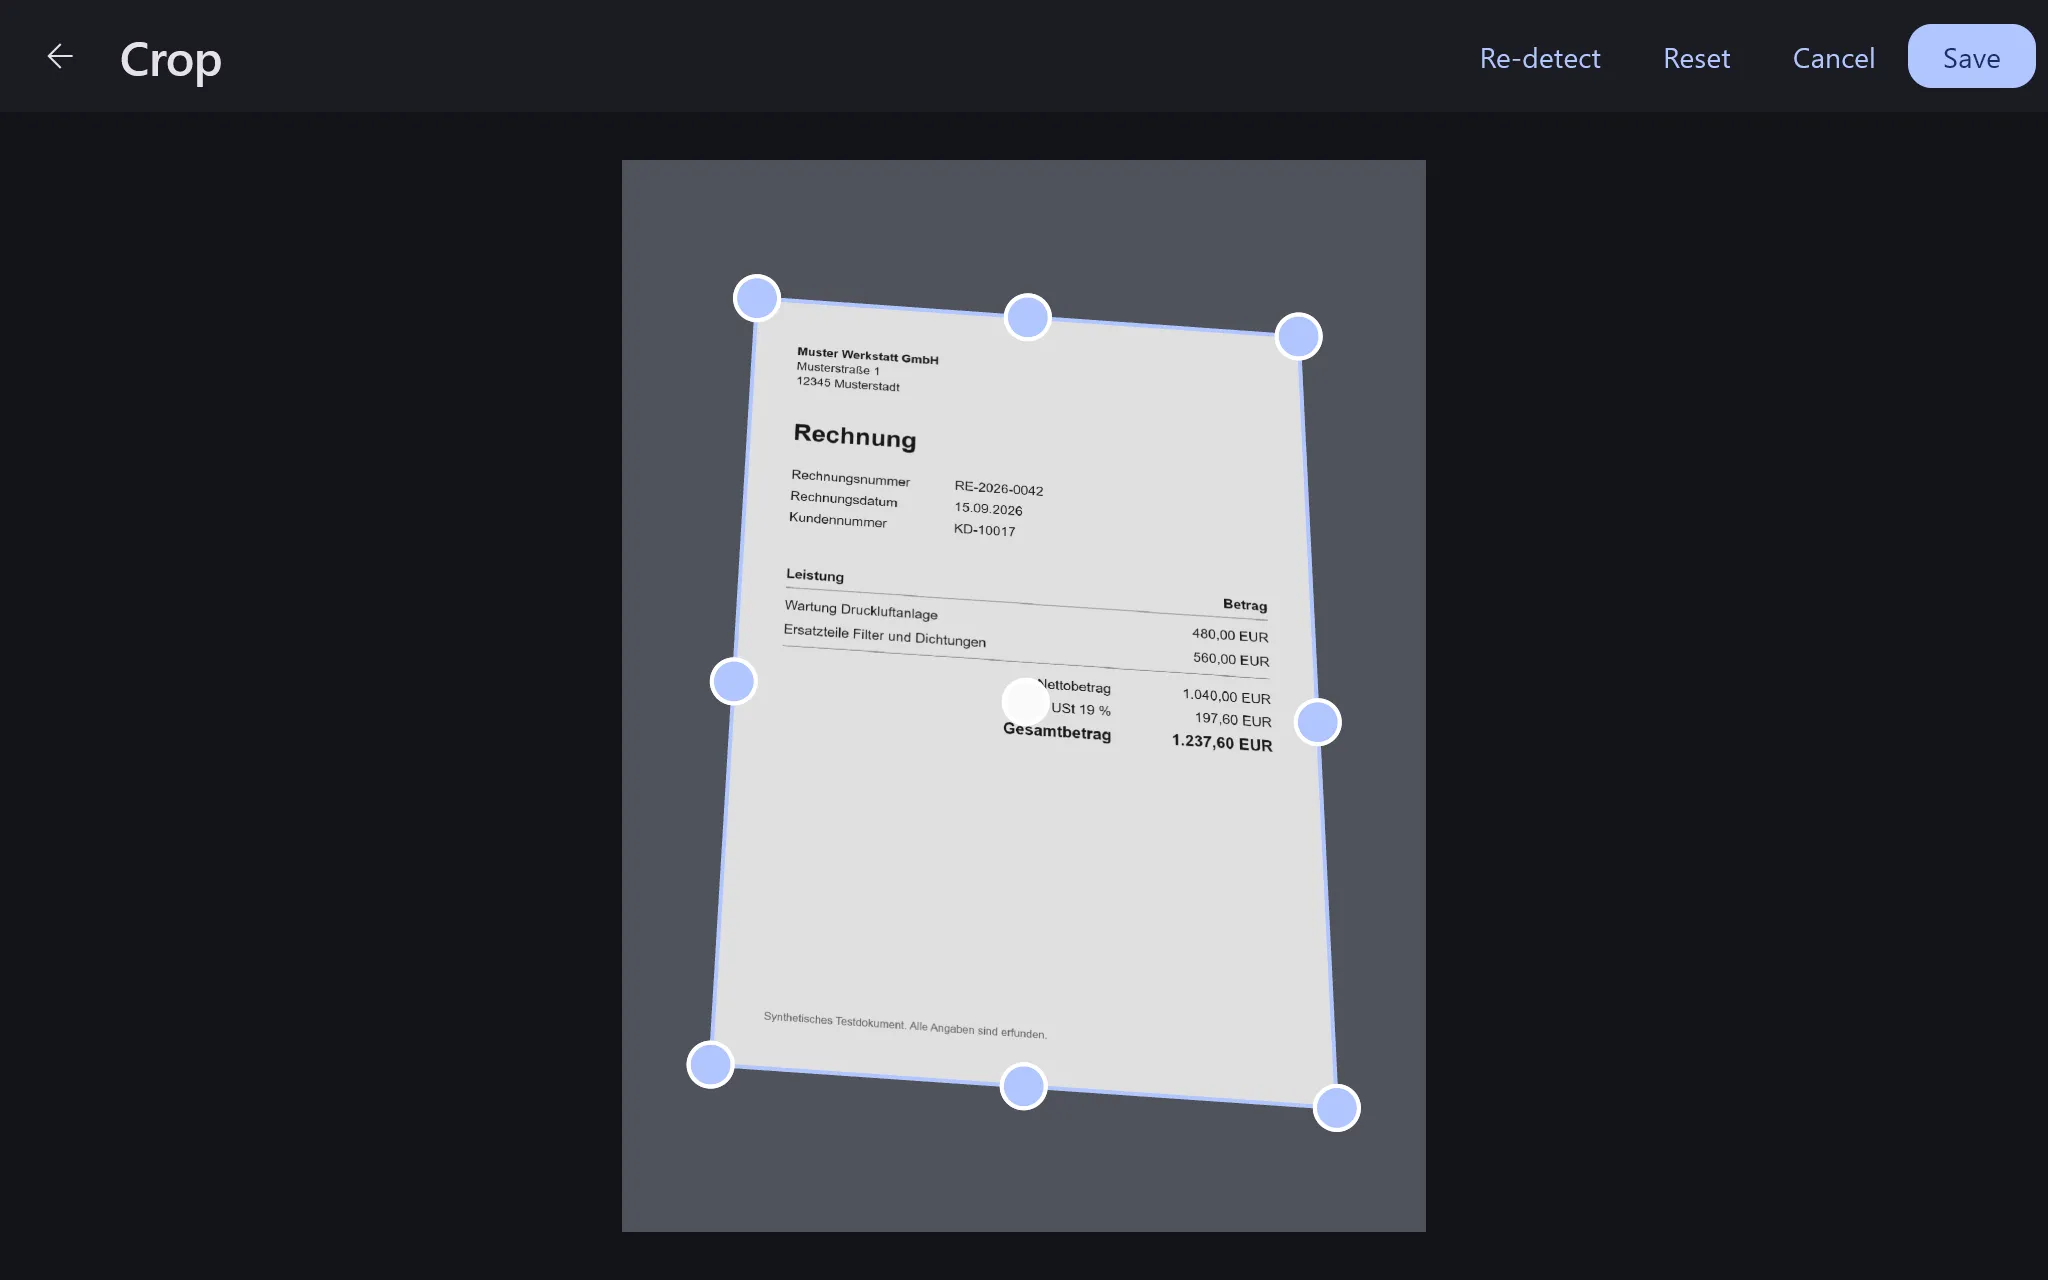2048x1280 pixels.
Task: Select the bottom-right corner crop handle
Action: coord(1337,1108)
